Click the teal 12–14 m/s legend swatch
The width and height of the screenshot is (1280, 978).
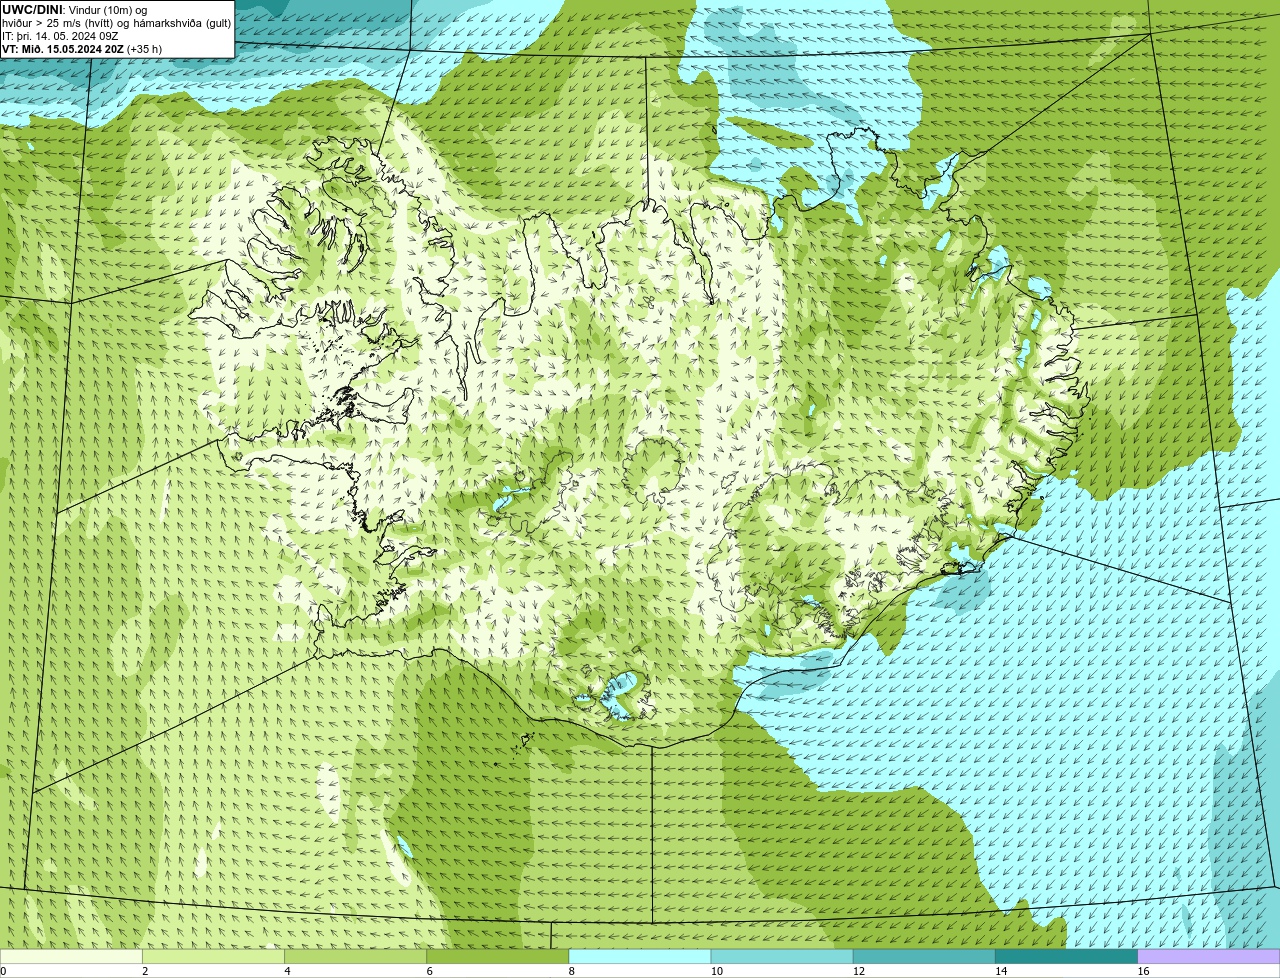924,956
